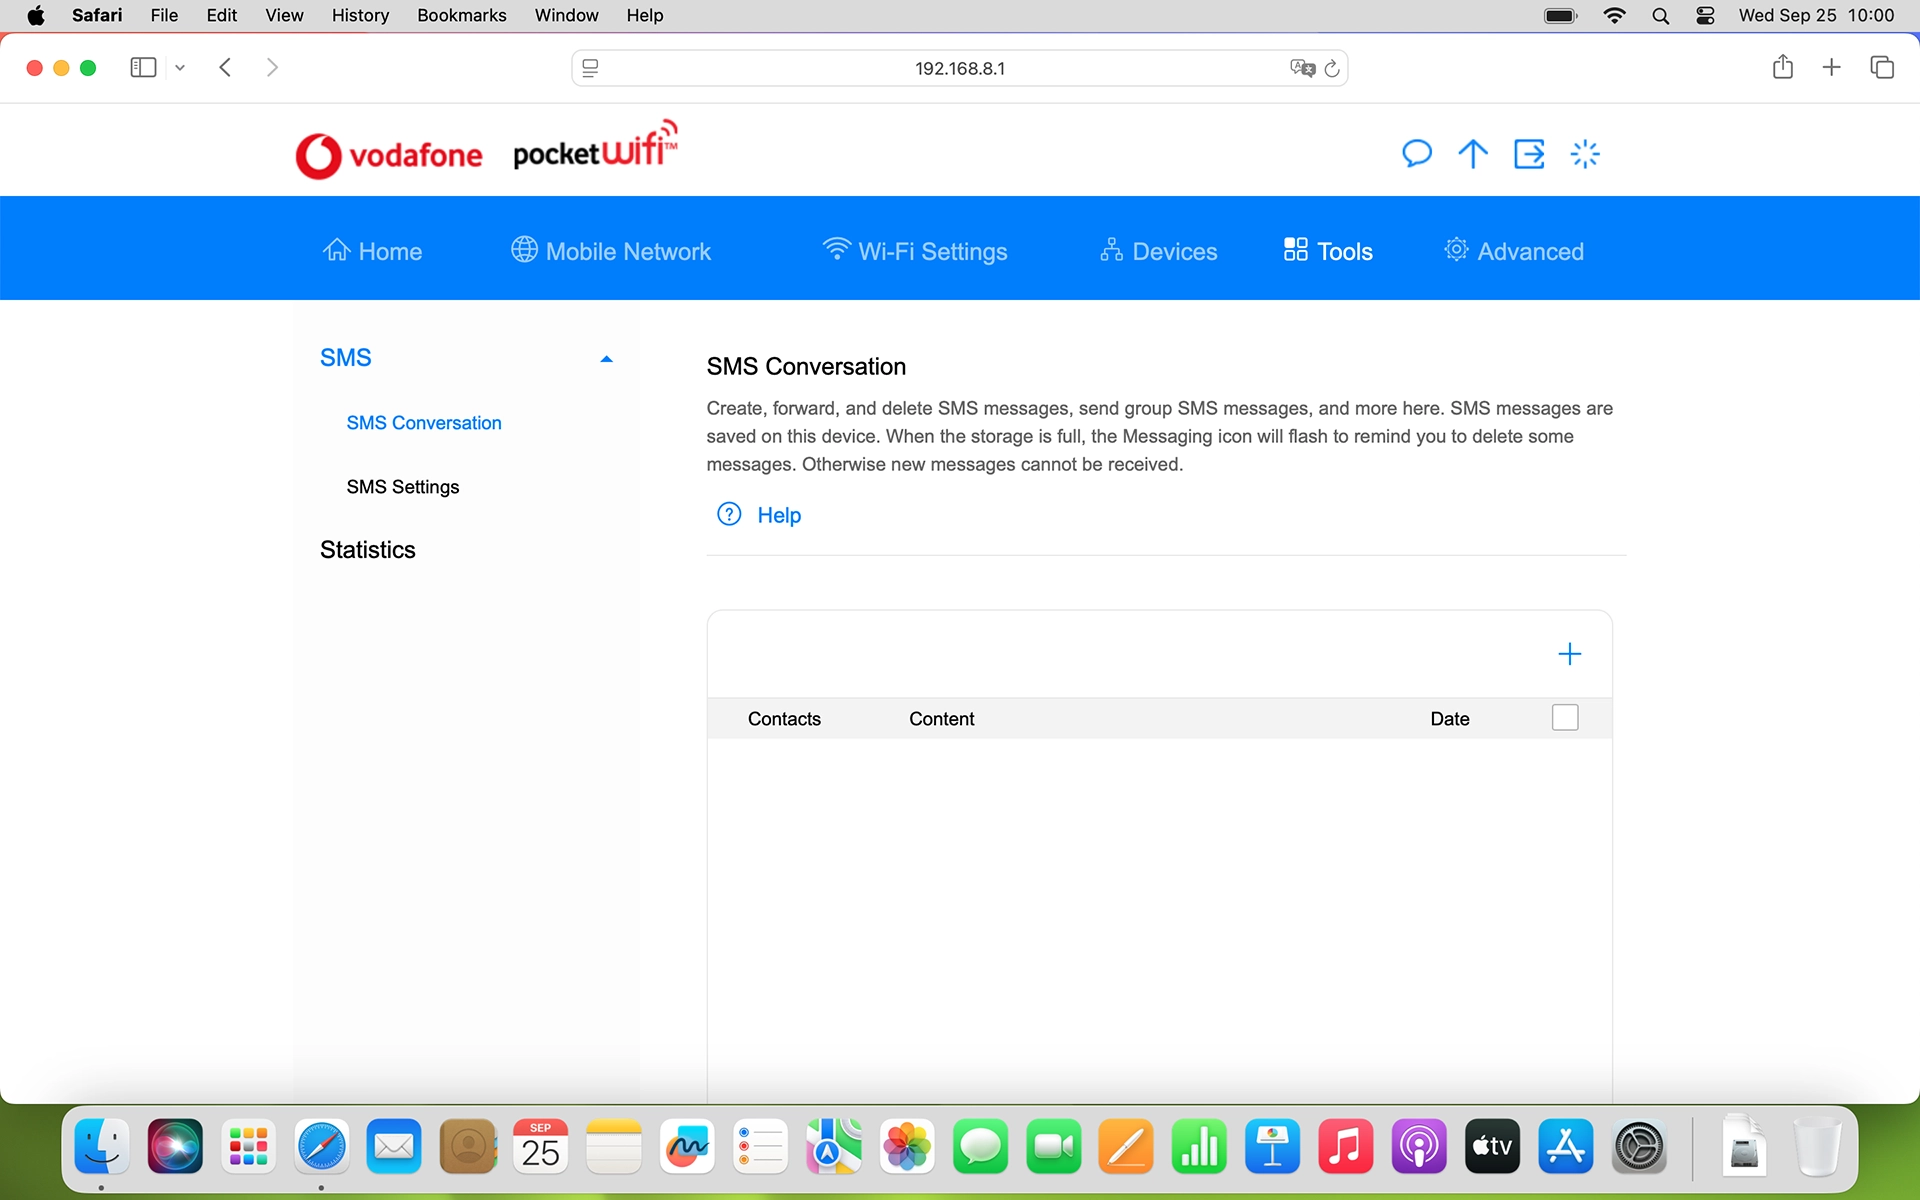This screenshot has width=1920, height=1200.
Task: Click the address bar showing 192.168.8.1
Action: coord(959,68)
